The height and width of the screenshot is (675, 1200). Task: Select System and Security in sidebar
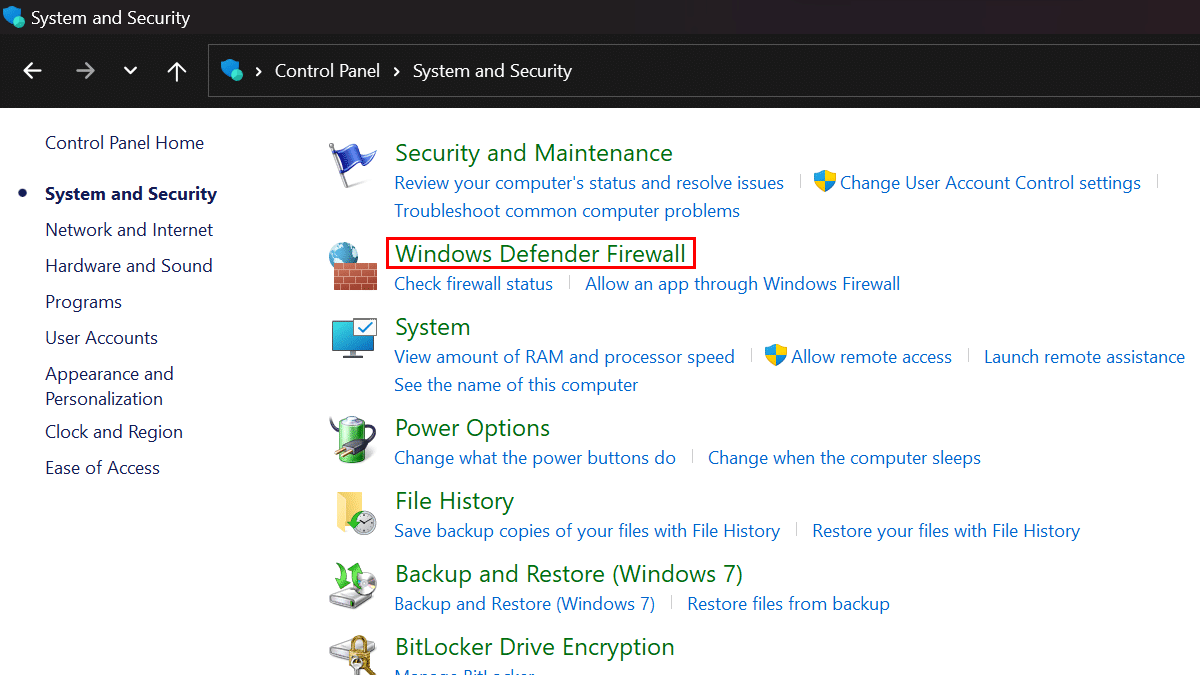coord(131,194)
